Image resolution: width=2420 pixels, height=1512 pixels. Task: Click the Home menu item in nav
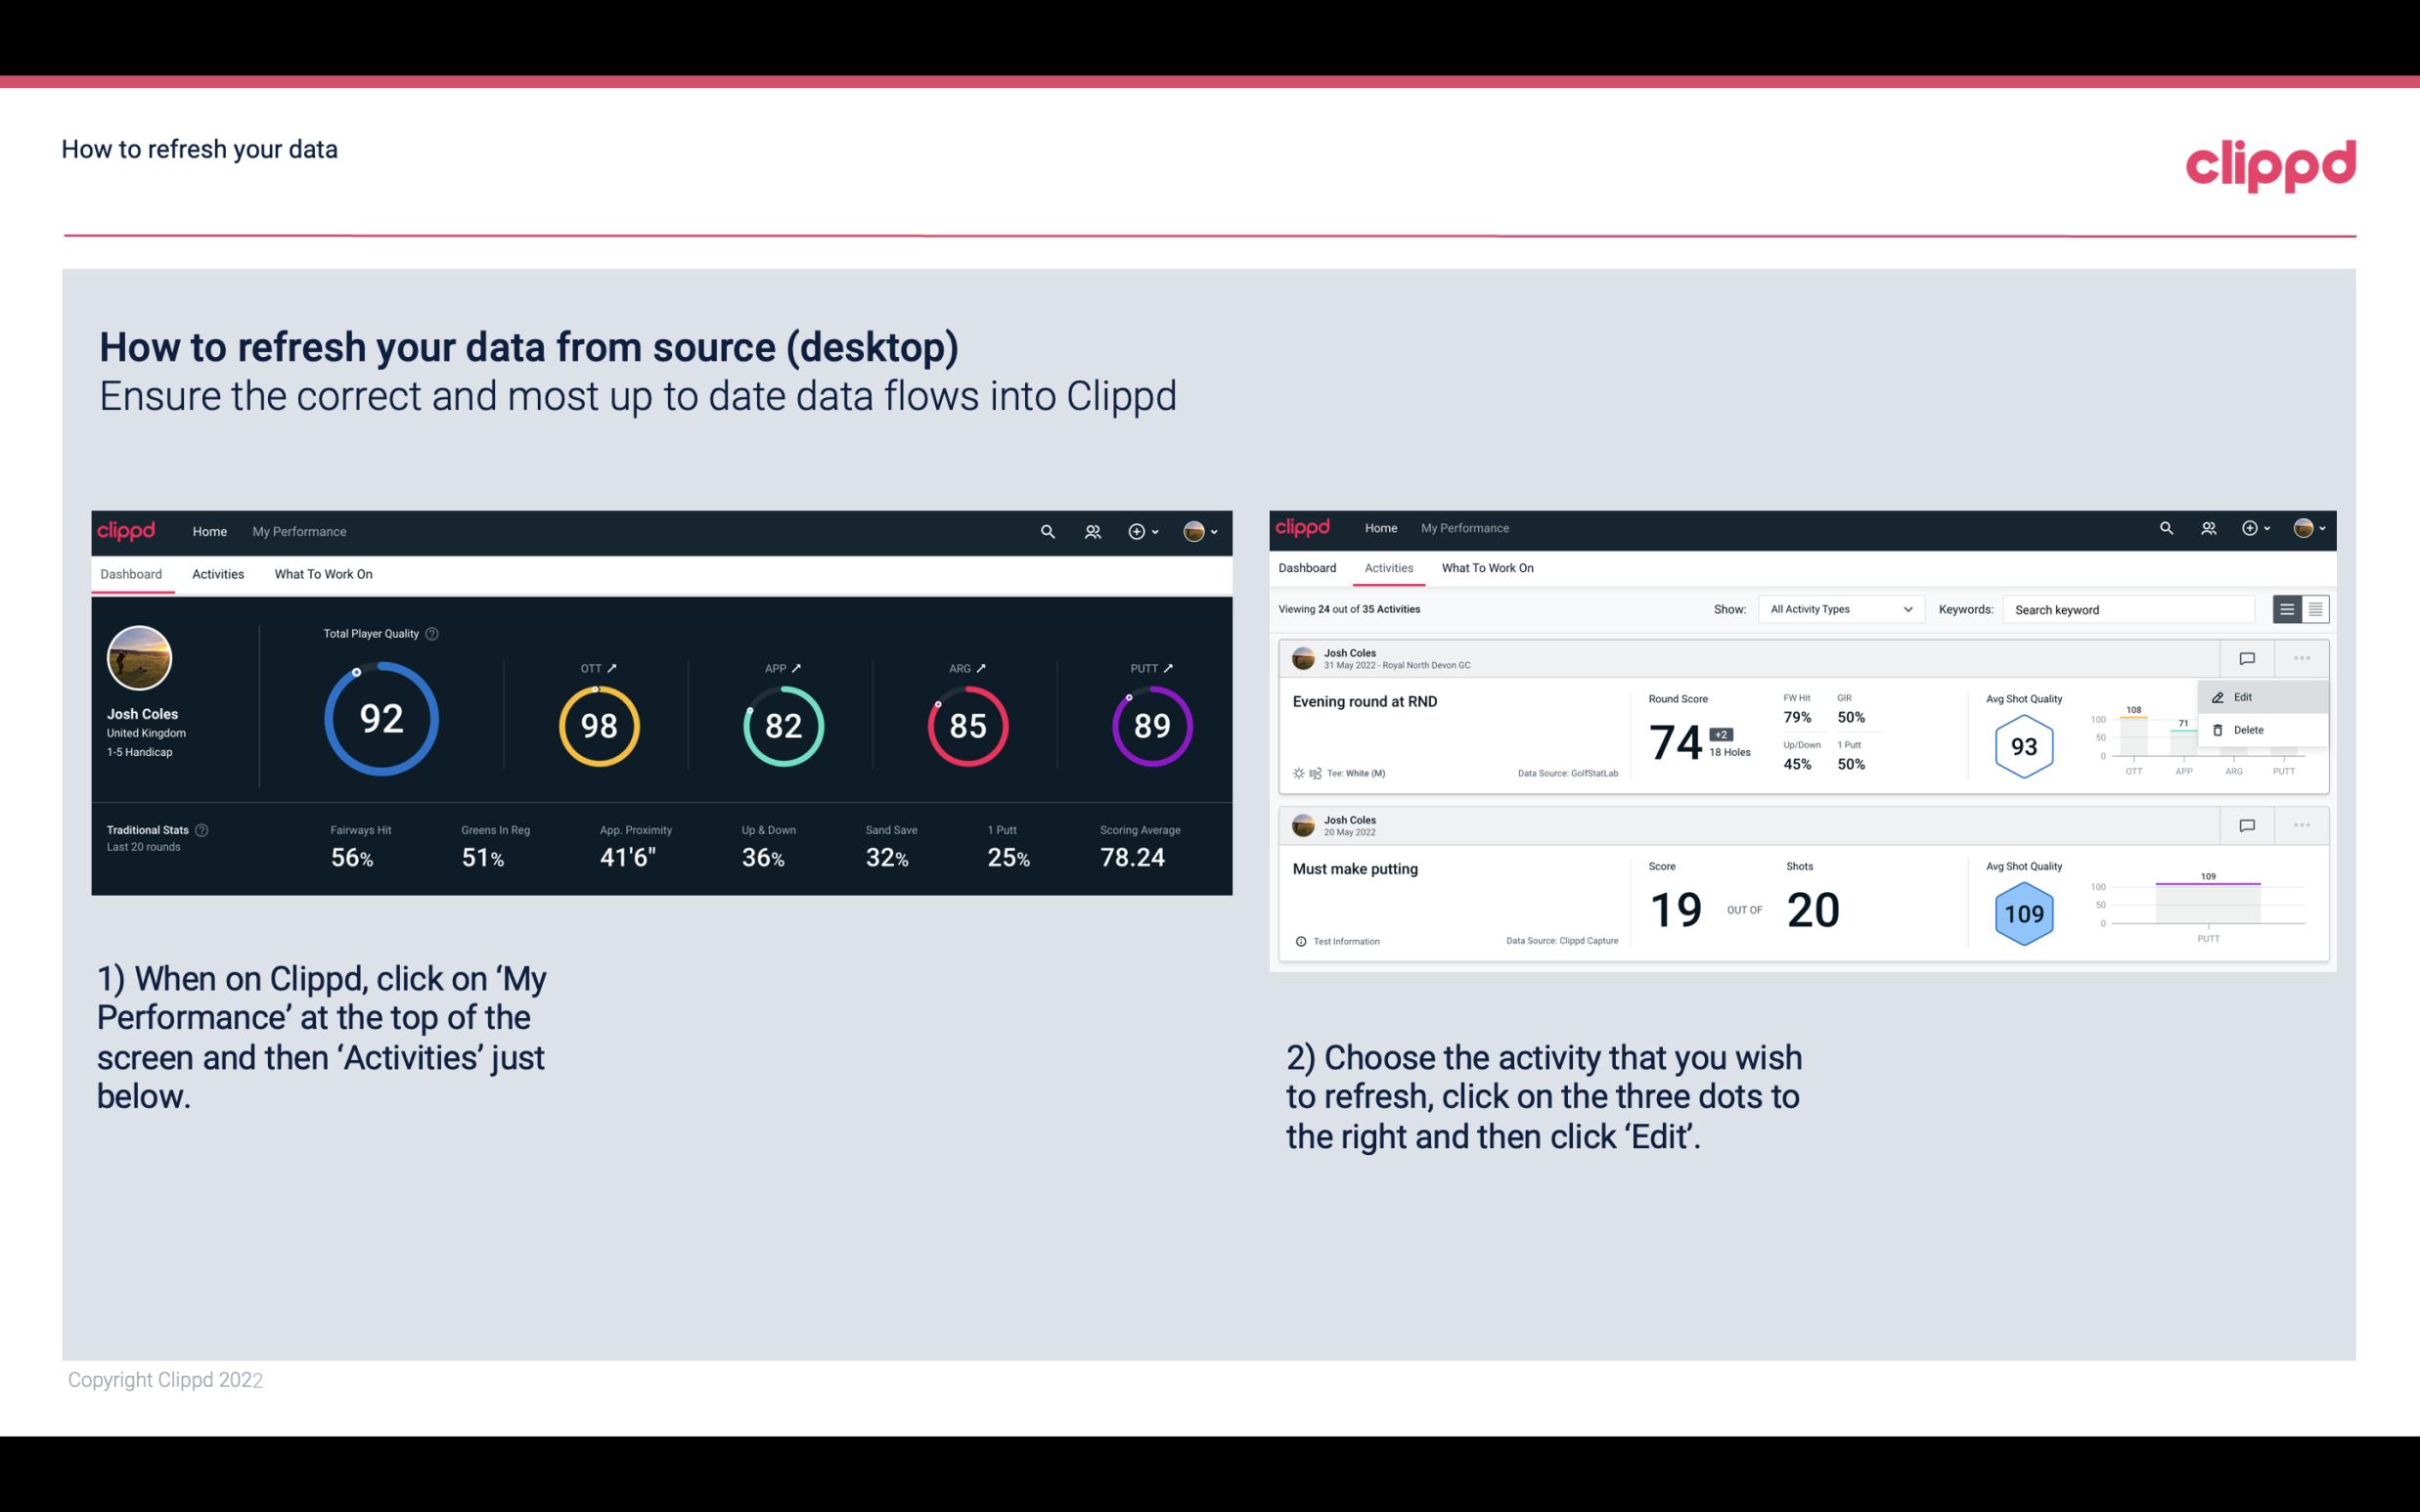207,529
